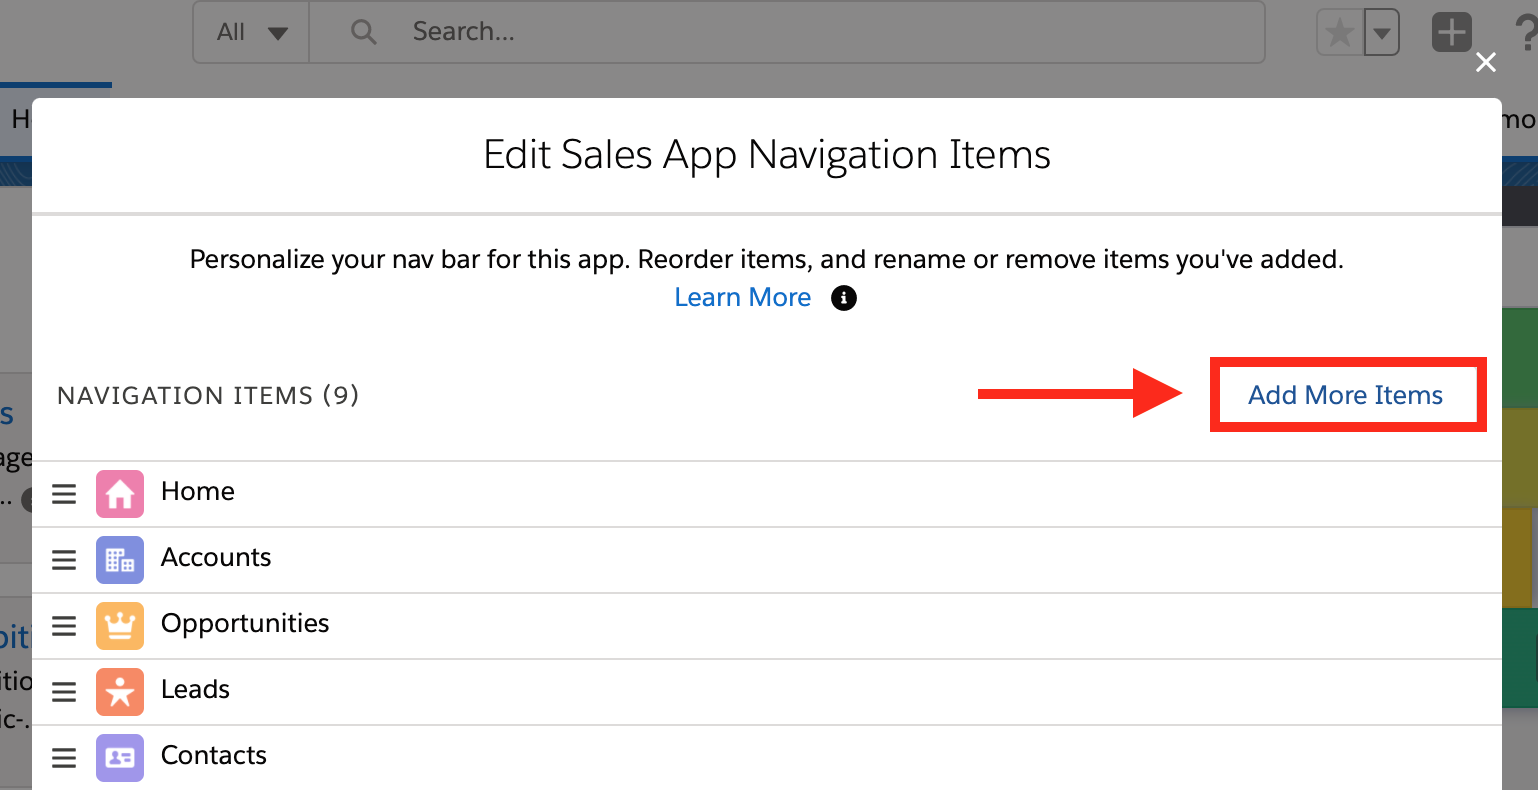Click the global actions plus icon
The width and height of the screenshot is (1538, 790).
coord(1452,33)
